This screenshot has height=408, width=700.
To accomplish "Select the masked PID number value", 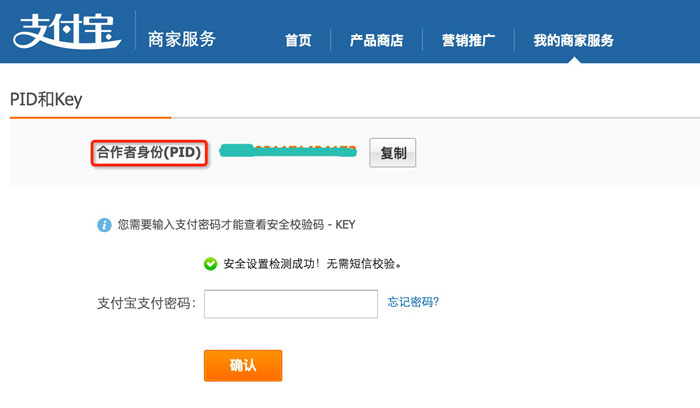I will coord(288,151).
